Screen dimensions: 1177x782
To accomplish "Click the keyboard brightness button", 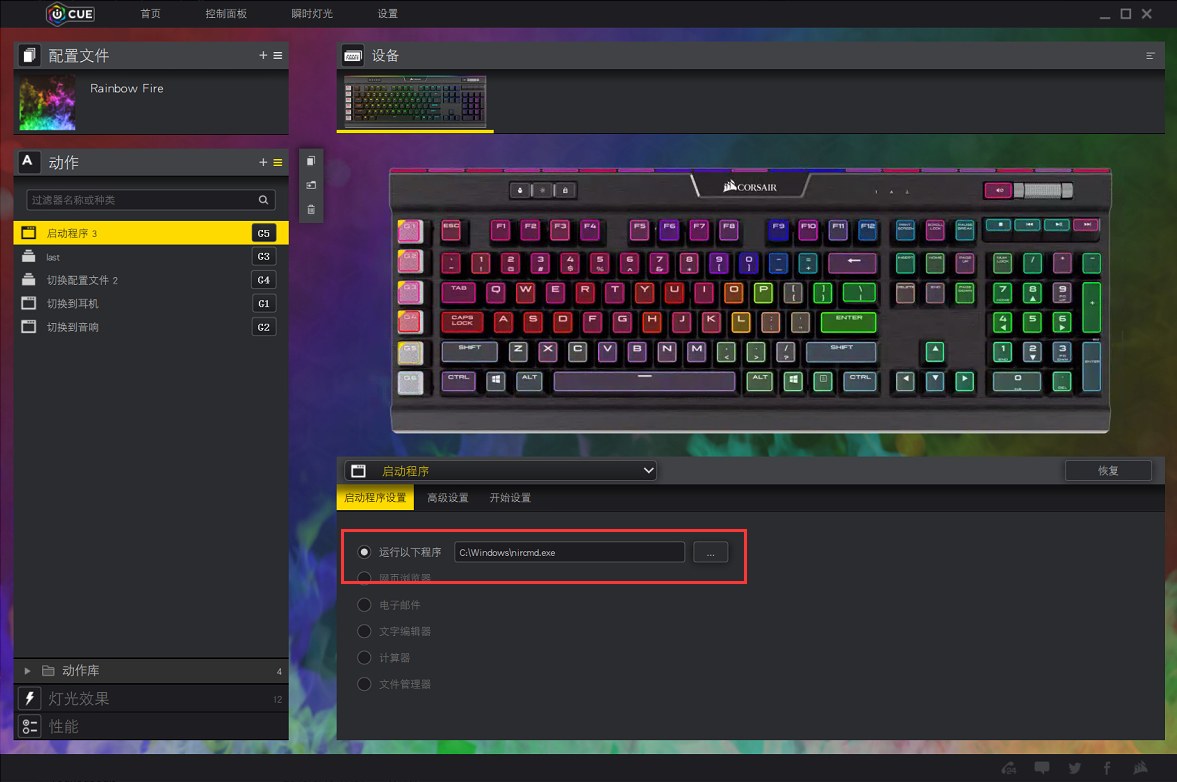I will [543, 191].
